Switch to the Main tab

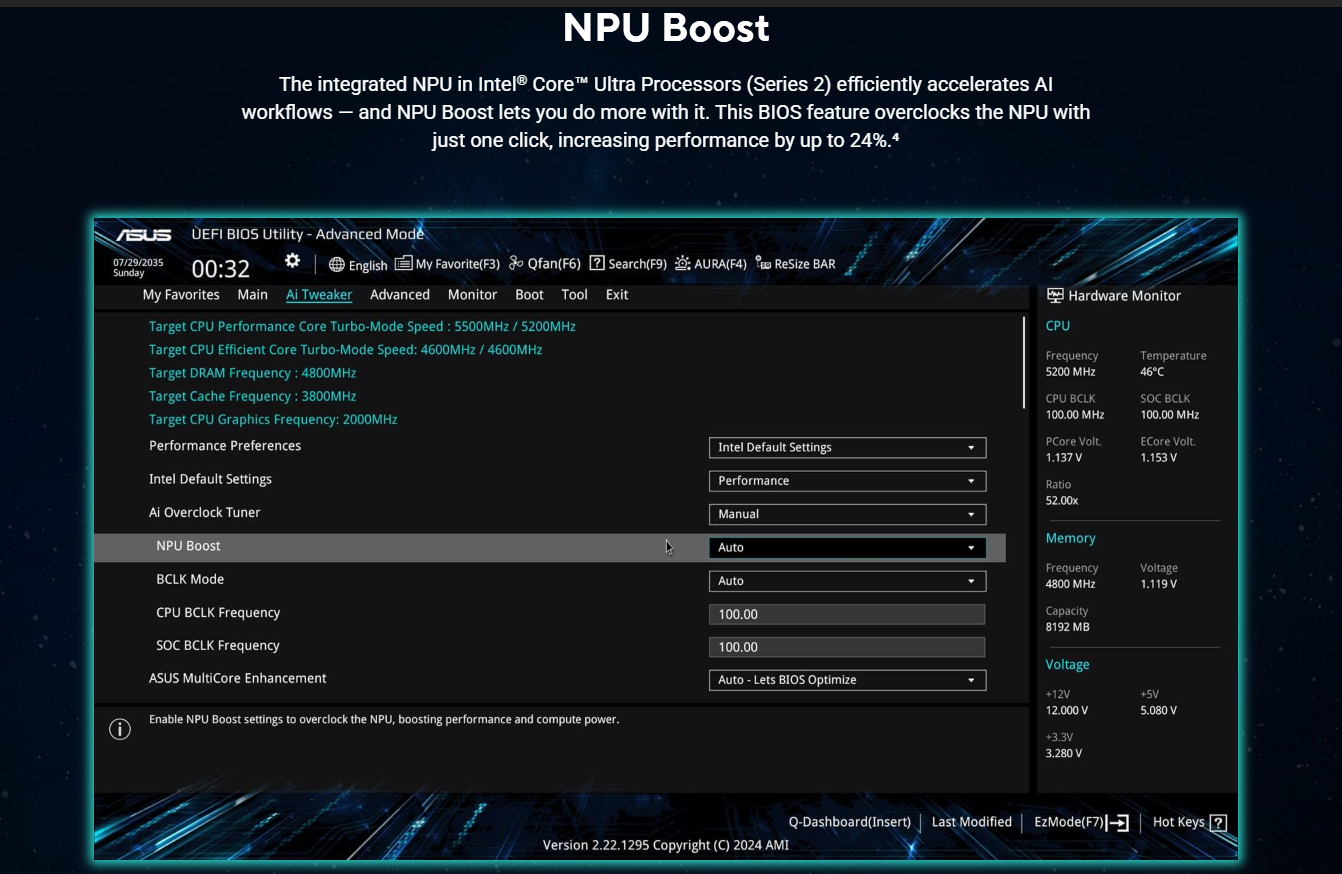(x=253, y=295)
